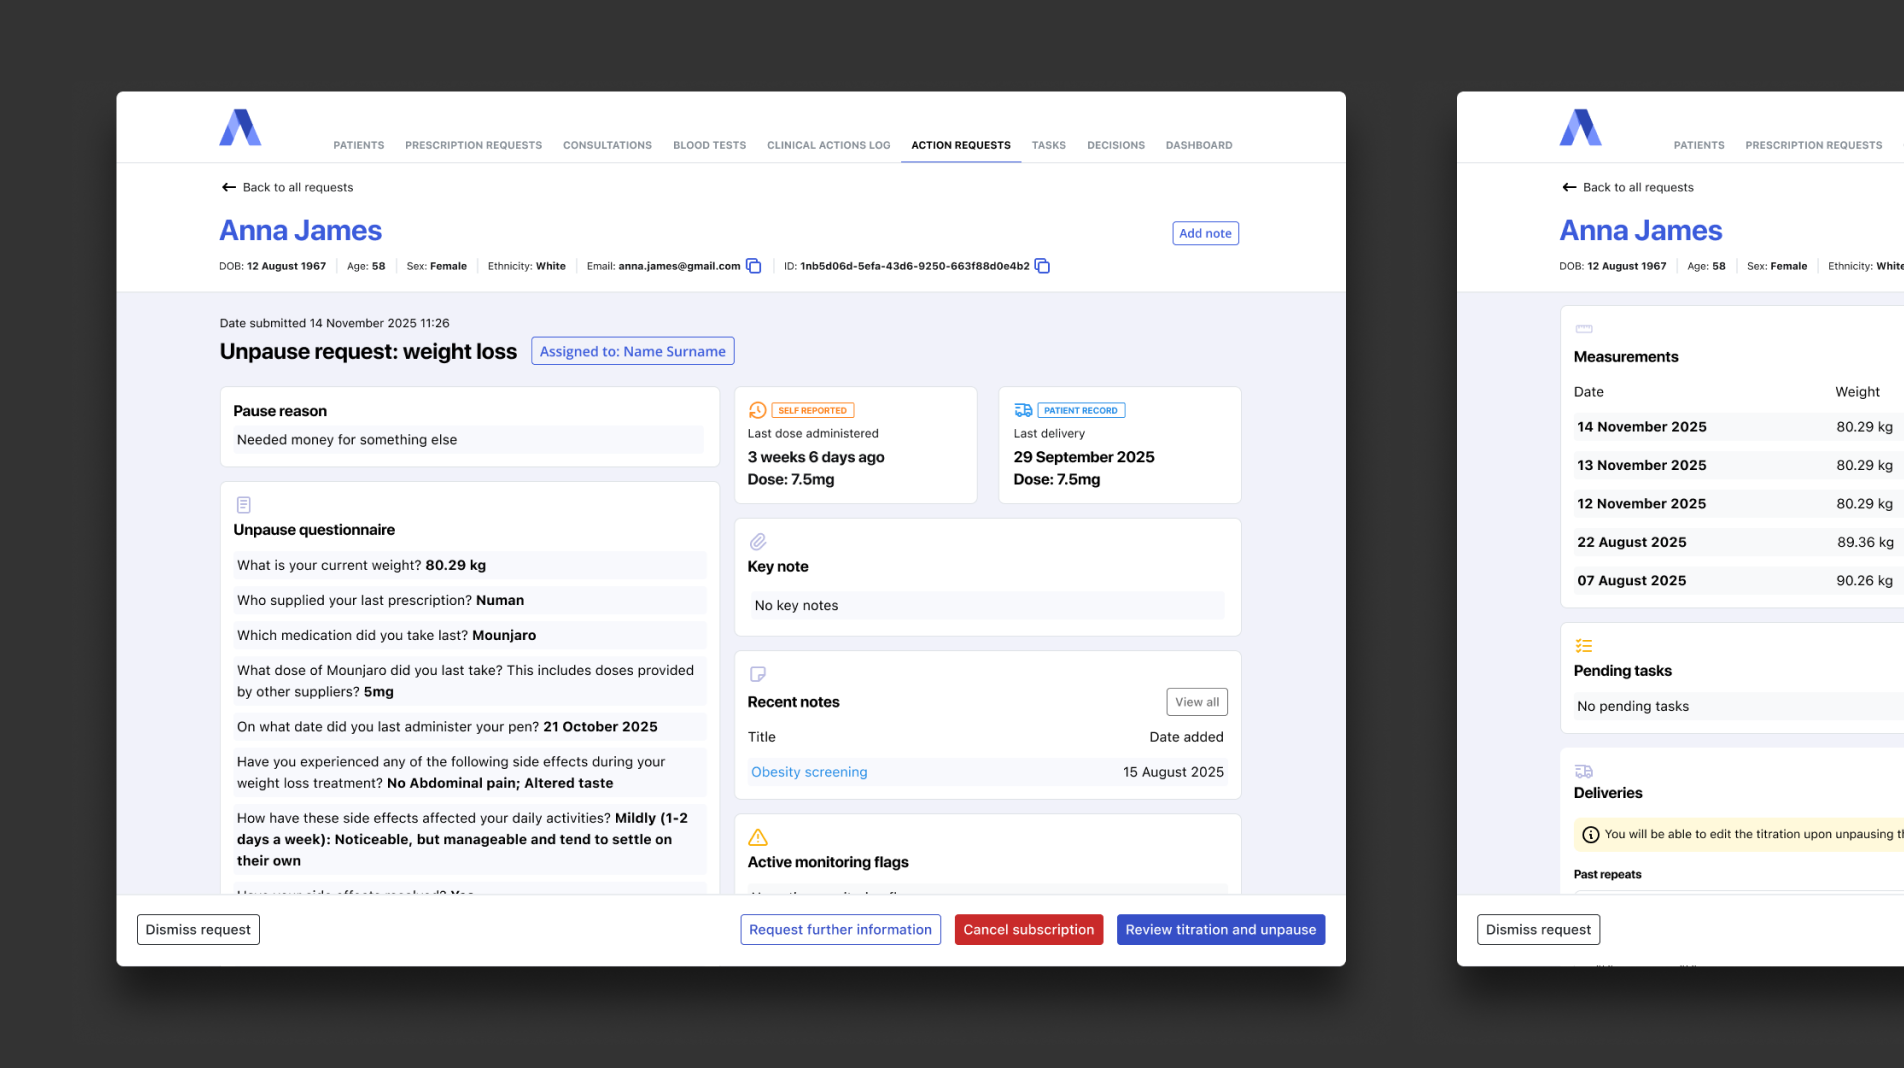Click the note icon above Recent notes
The image size is (1904, 1068).
(x=758, y=674)
